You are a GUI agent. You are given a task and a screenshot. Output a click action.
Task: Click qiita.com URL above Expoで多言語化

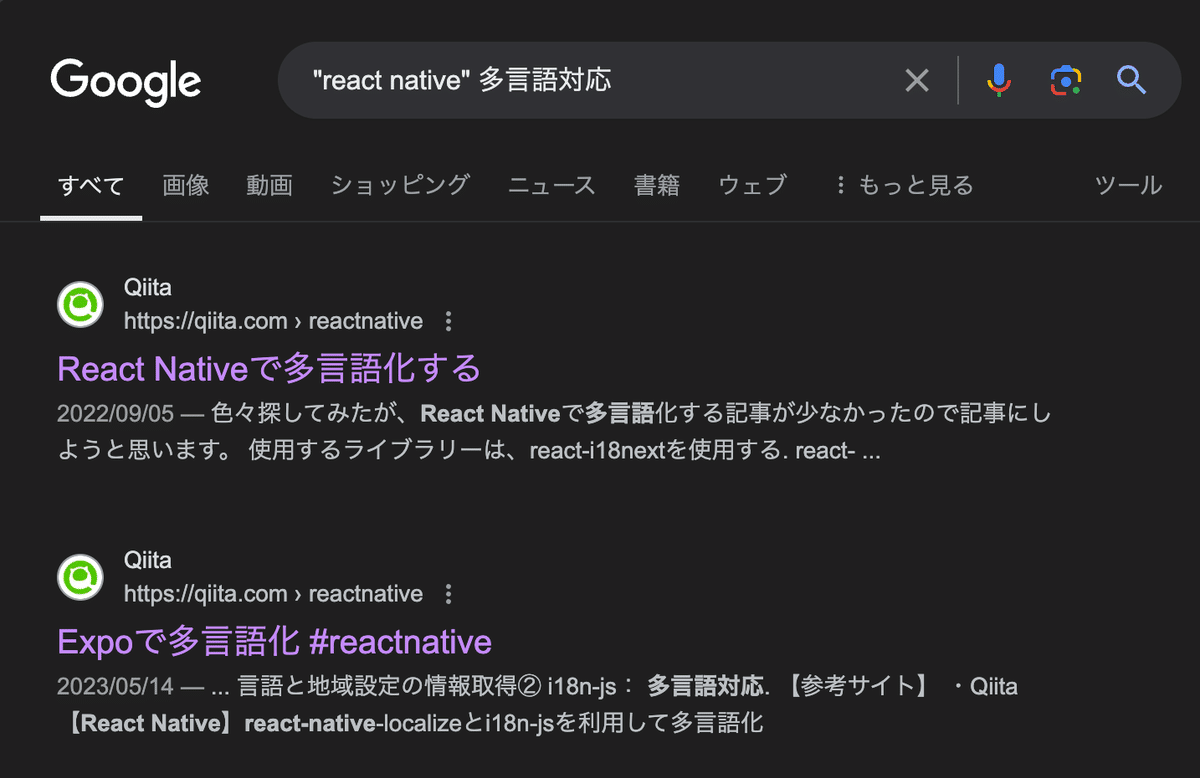click(273, 594)
